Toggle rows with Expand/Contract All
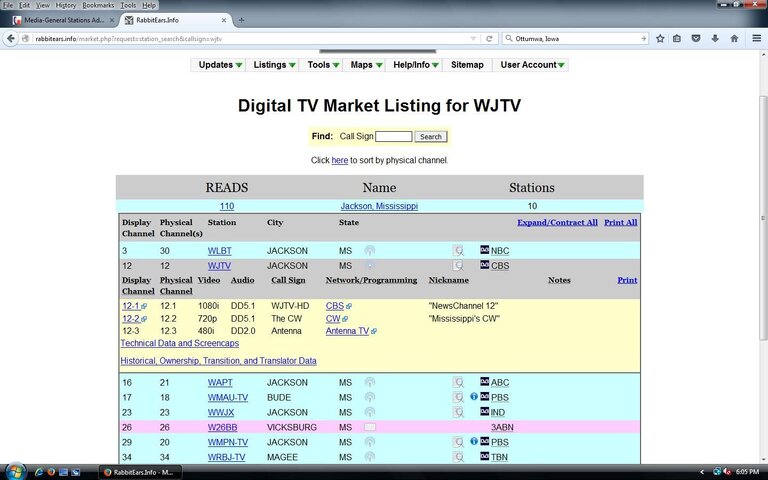Viewport: 768px width, 480px height. (557, 222)
